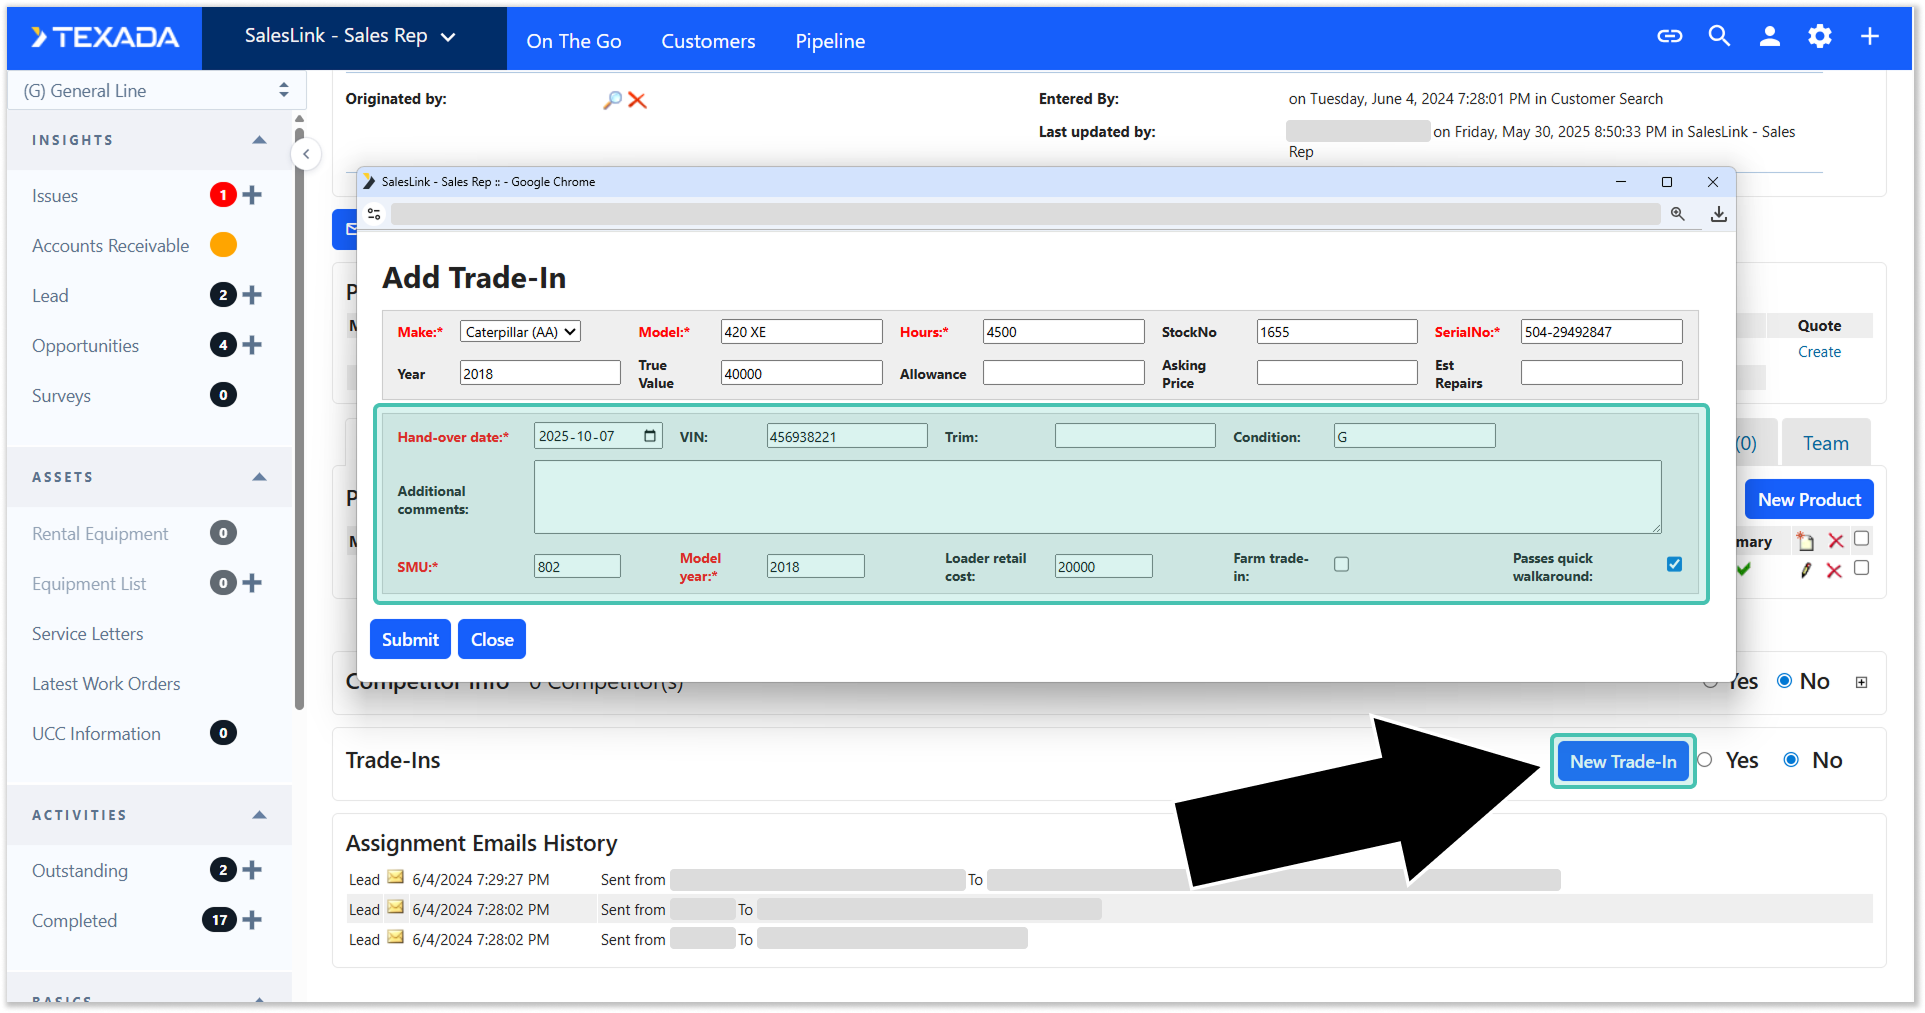Submit the Add Trade-In form

point(410,639)
